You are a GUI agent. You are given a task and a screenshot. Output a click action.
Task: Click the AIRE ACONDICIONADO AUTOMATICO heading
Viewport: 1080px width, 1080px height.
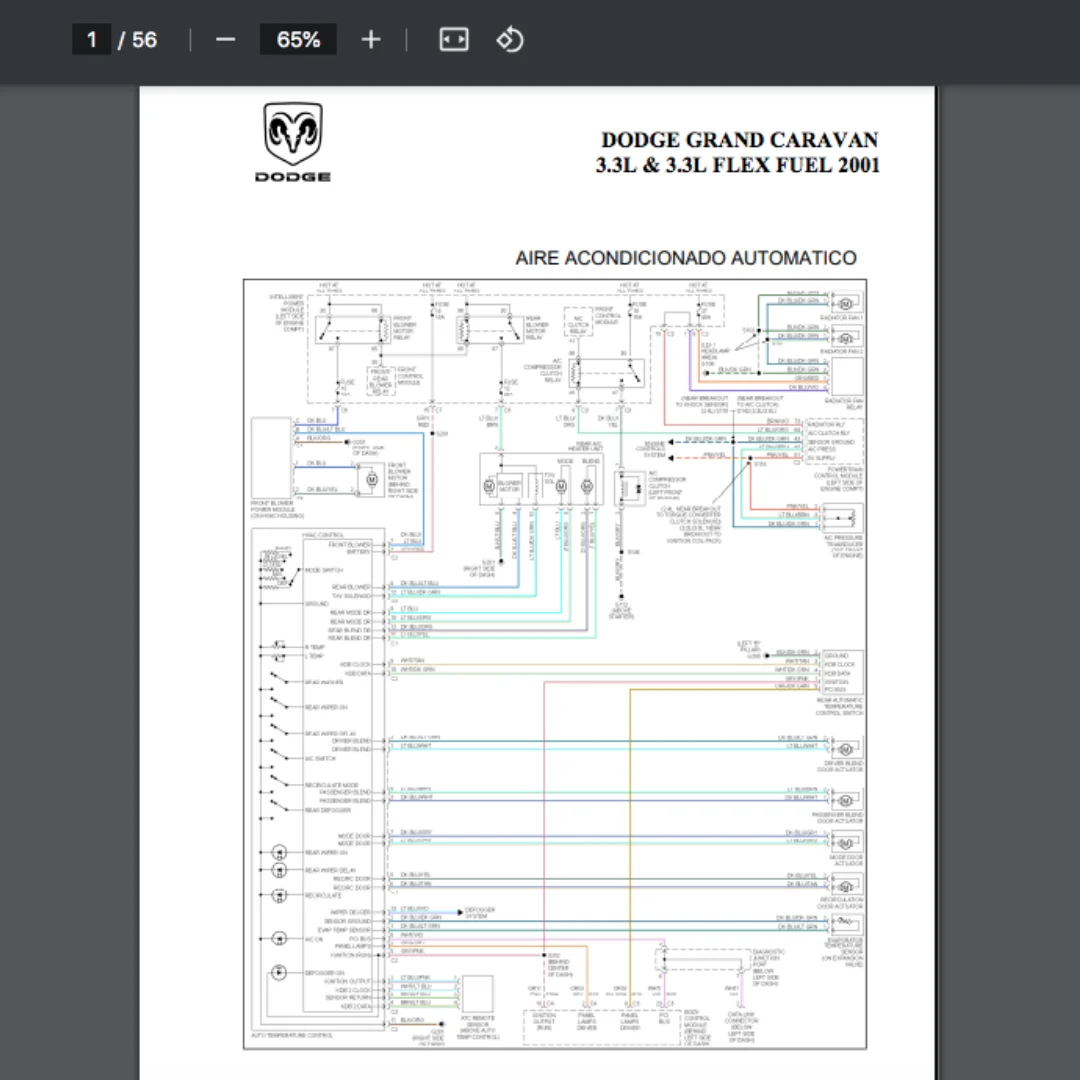(685, 258)
